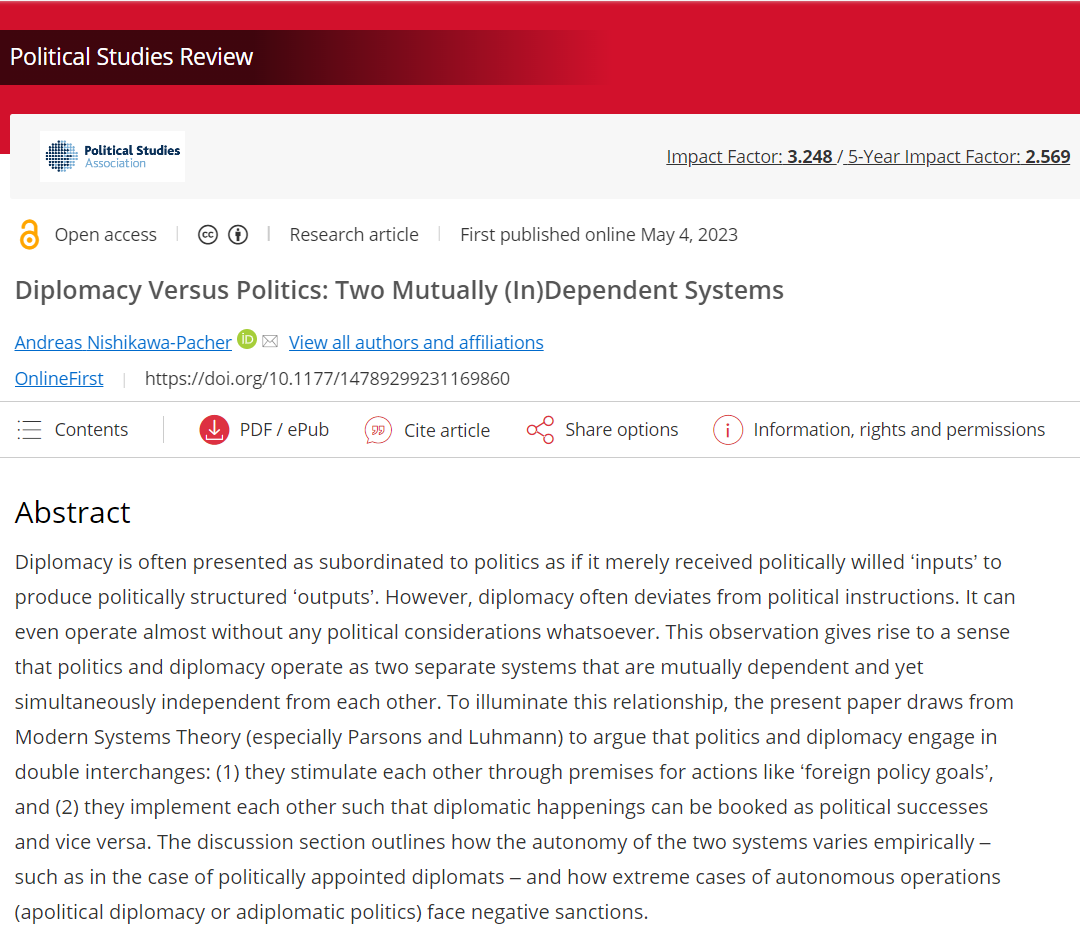This screenshot has height=931, width=1080.
Task: Click the 'Research article' label
Action: (354, 235)
